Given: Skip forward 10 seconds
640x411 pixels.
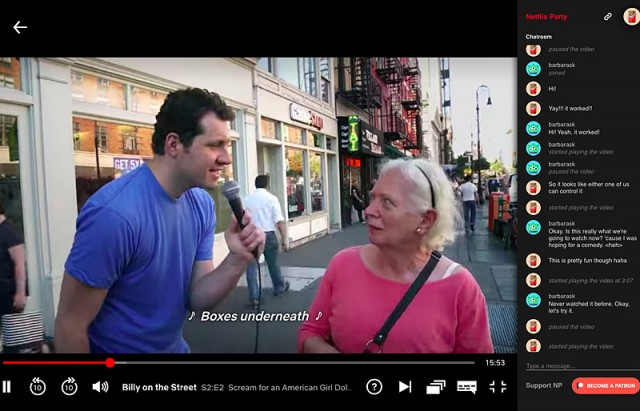Looking at the screenshot, I should tap(69, 387).
